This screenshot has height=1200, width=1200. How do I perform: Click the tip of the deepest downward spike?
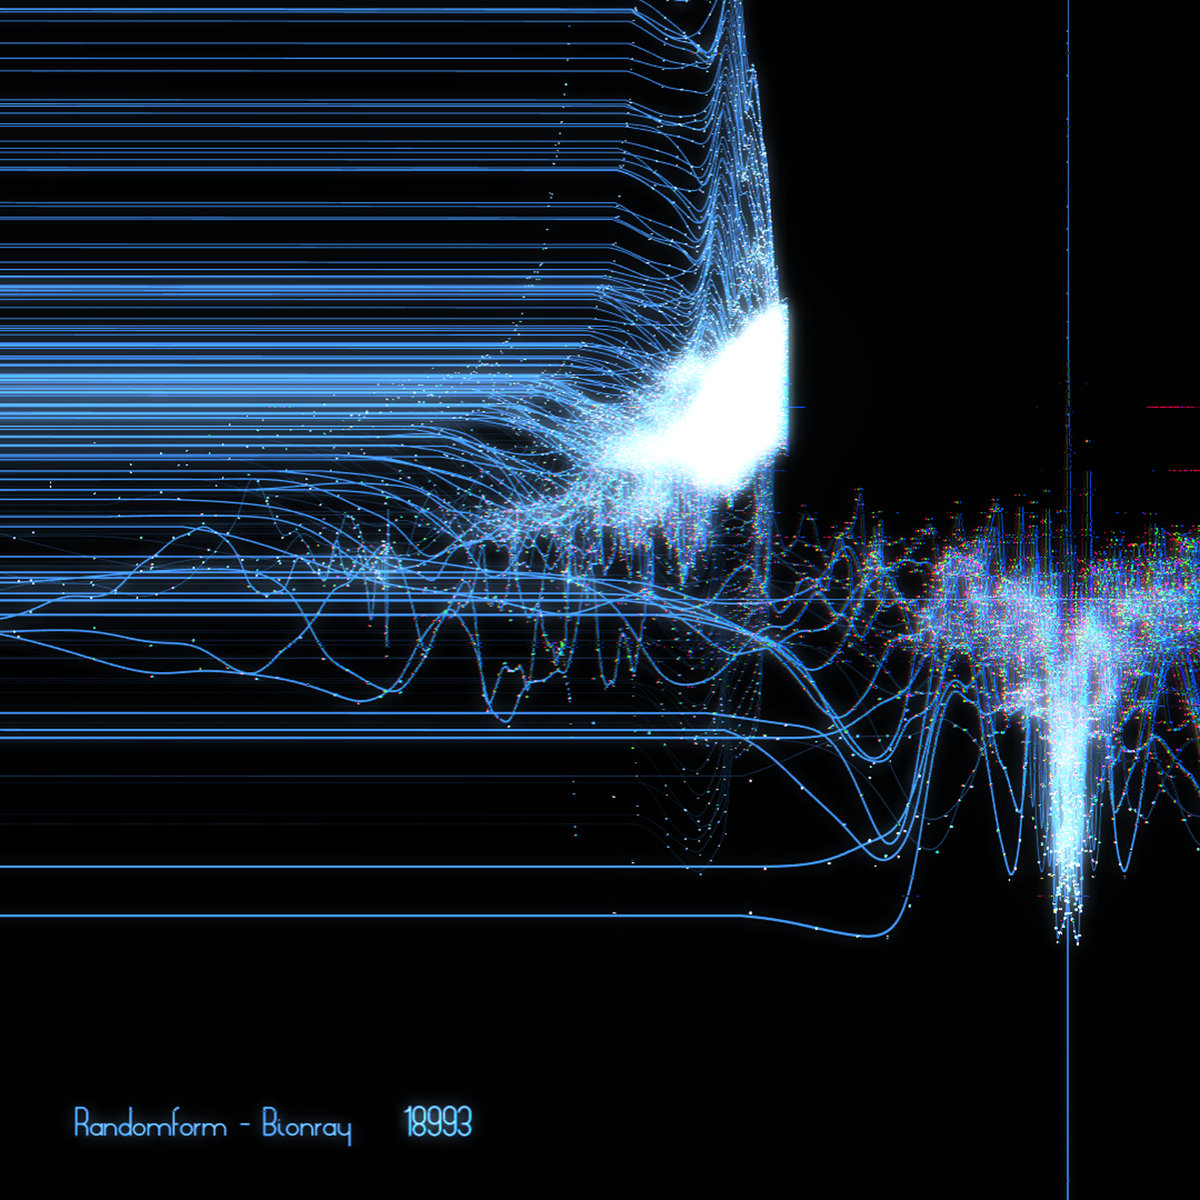tap(1076, 940)
